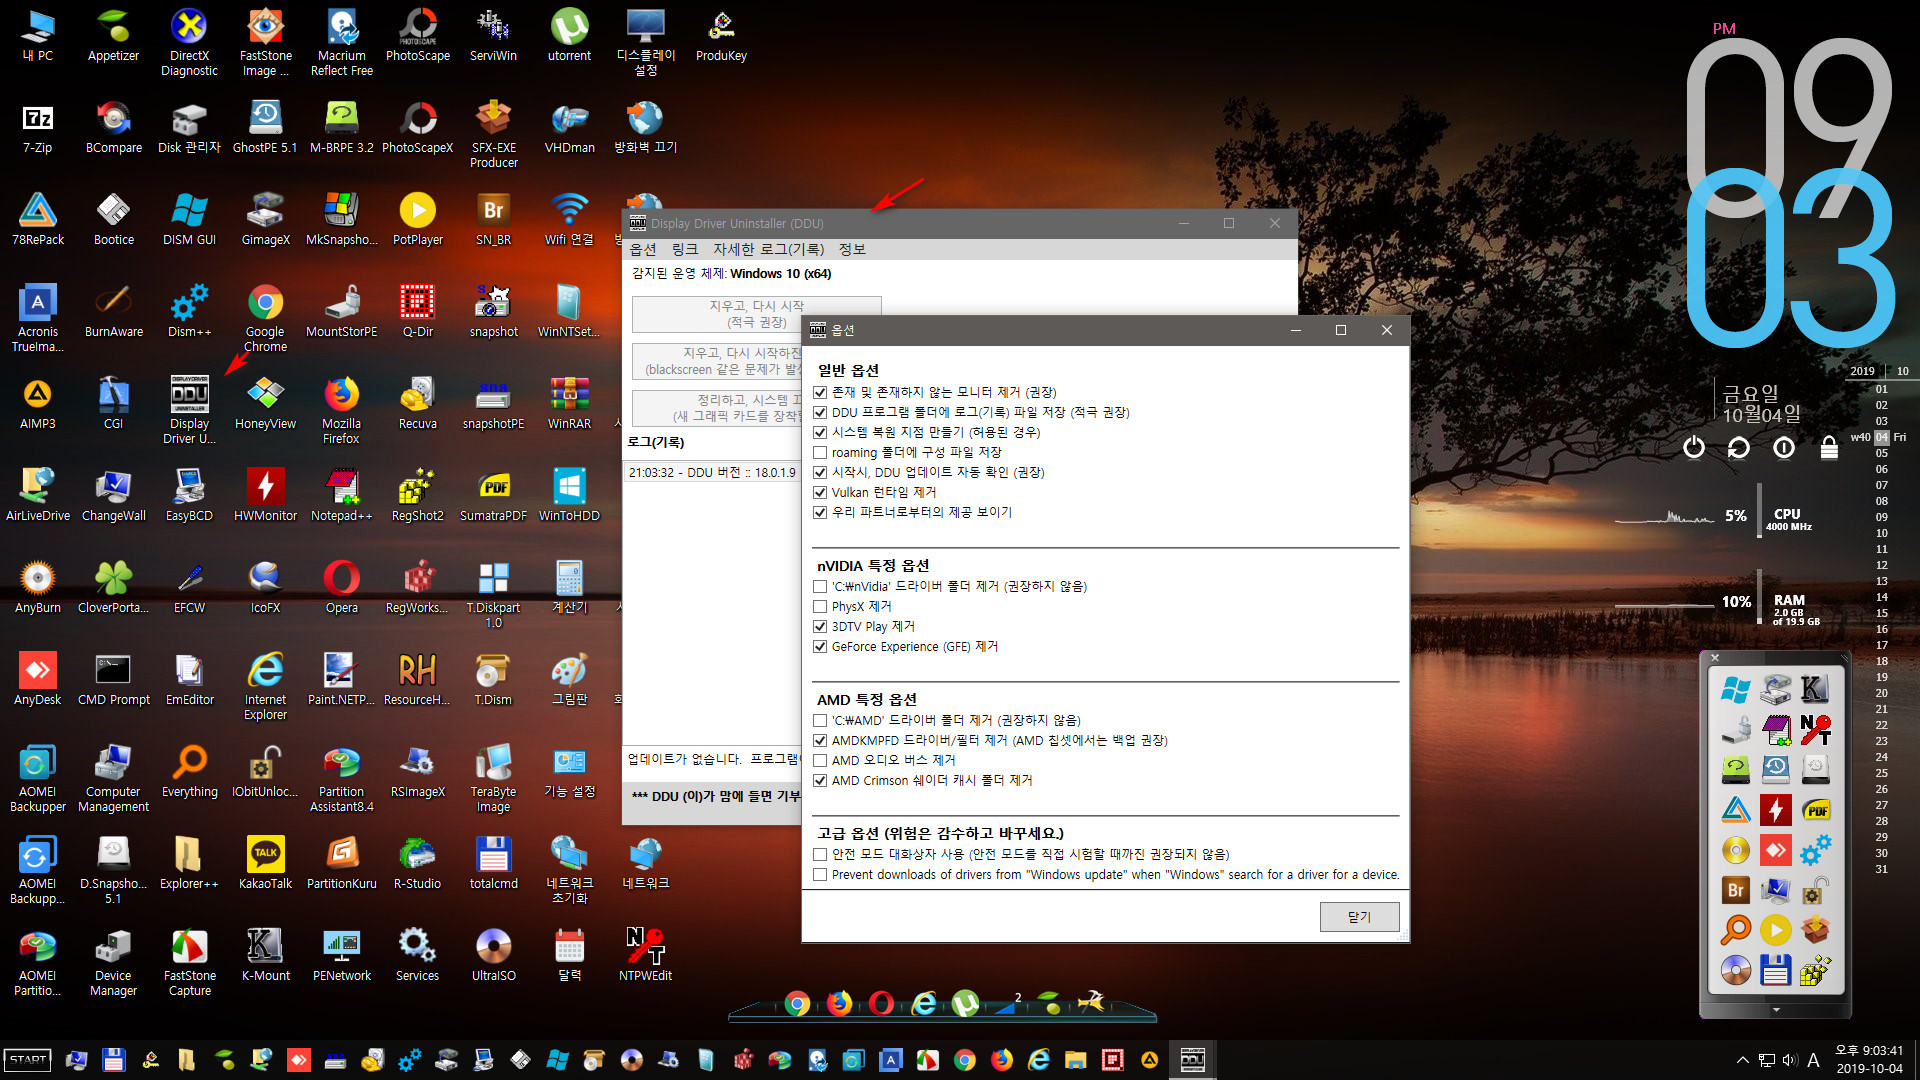
Task: Open Everything search desktop icon
Action: coord(189,771)
